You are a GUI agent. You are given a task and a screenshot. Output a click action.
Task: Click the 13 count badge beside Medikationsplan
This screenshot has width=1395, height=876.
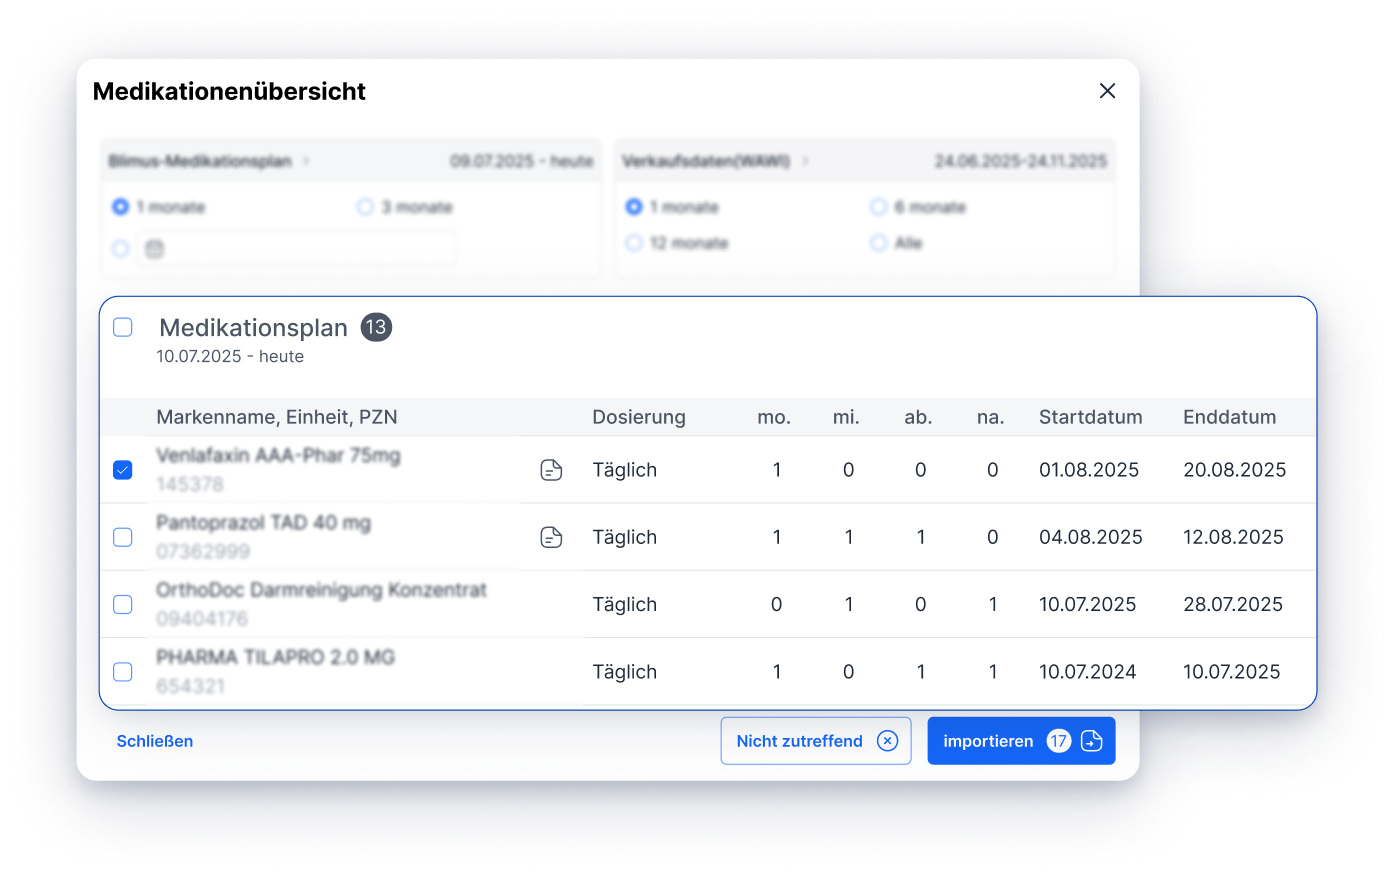[376, 328]
